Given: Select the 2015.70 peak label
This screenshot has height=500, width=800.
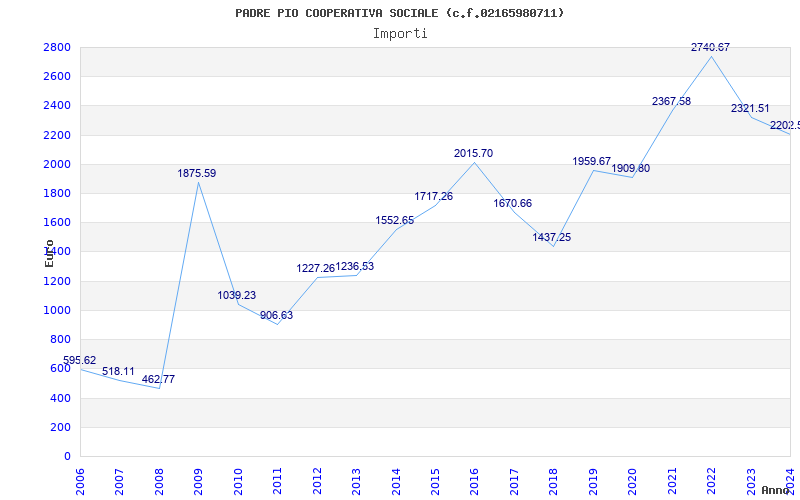Looking at the screenshot, I should coord(473,153).
